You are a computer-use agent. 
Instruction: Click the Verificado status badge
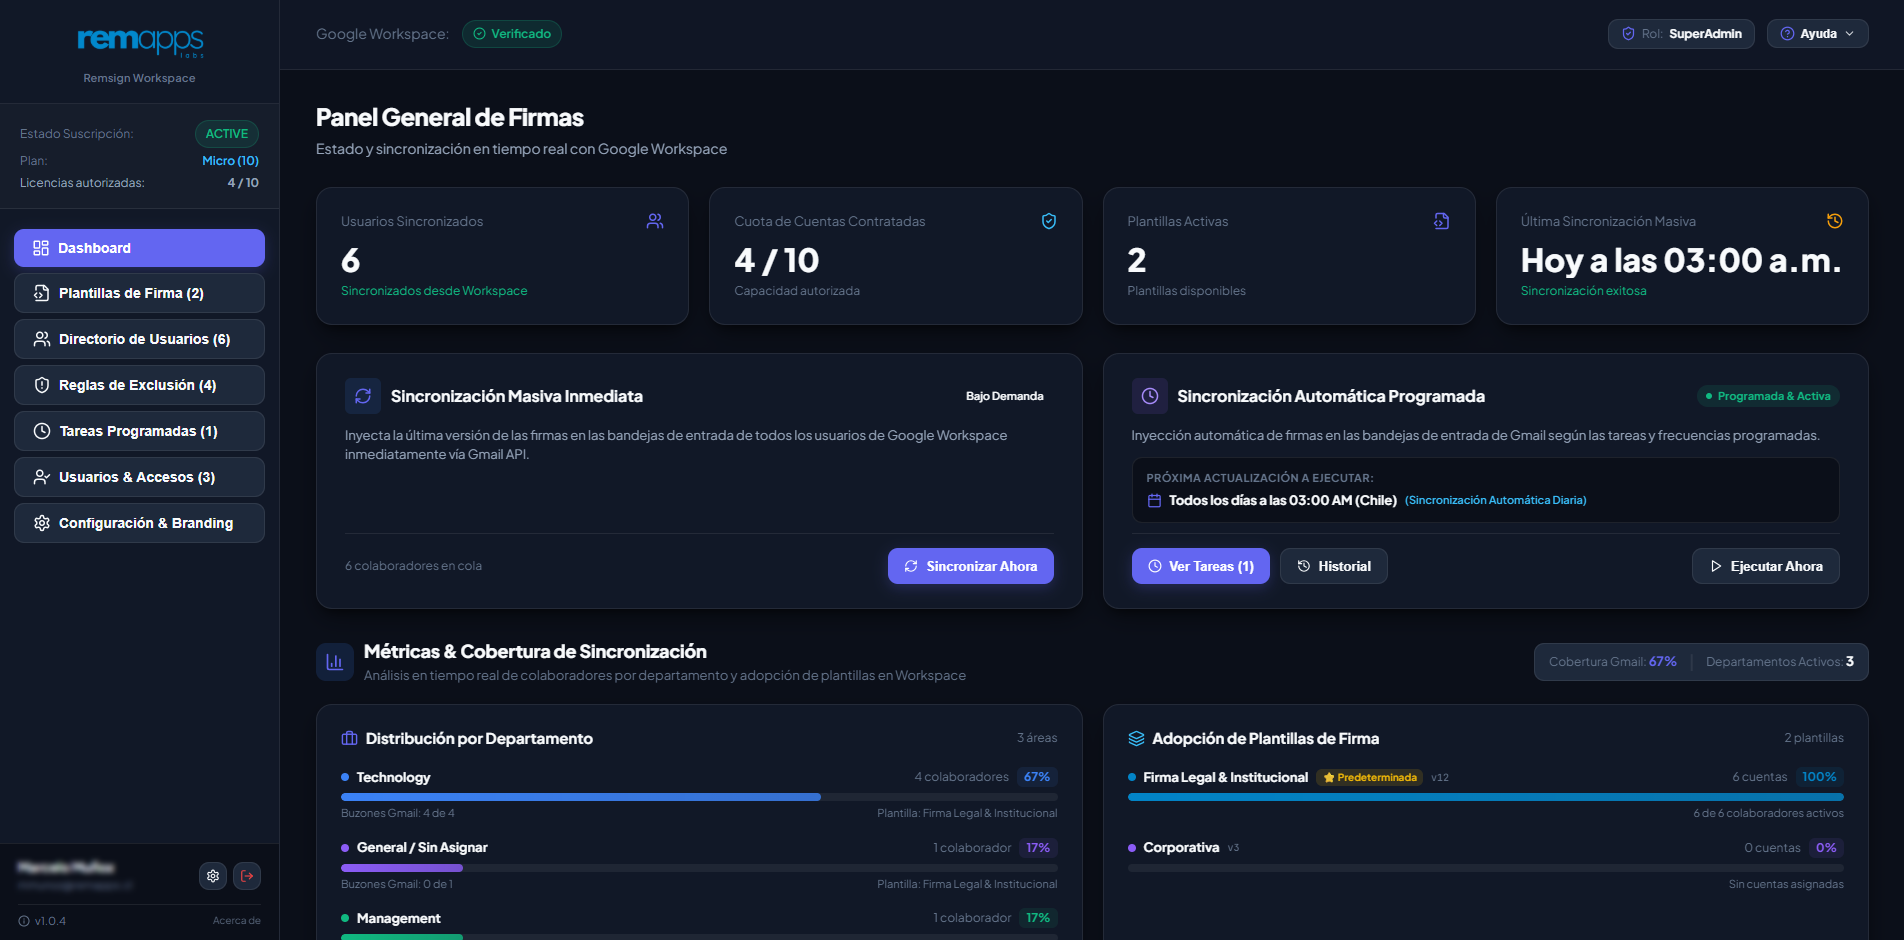tap(512, 34)
